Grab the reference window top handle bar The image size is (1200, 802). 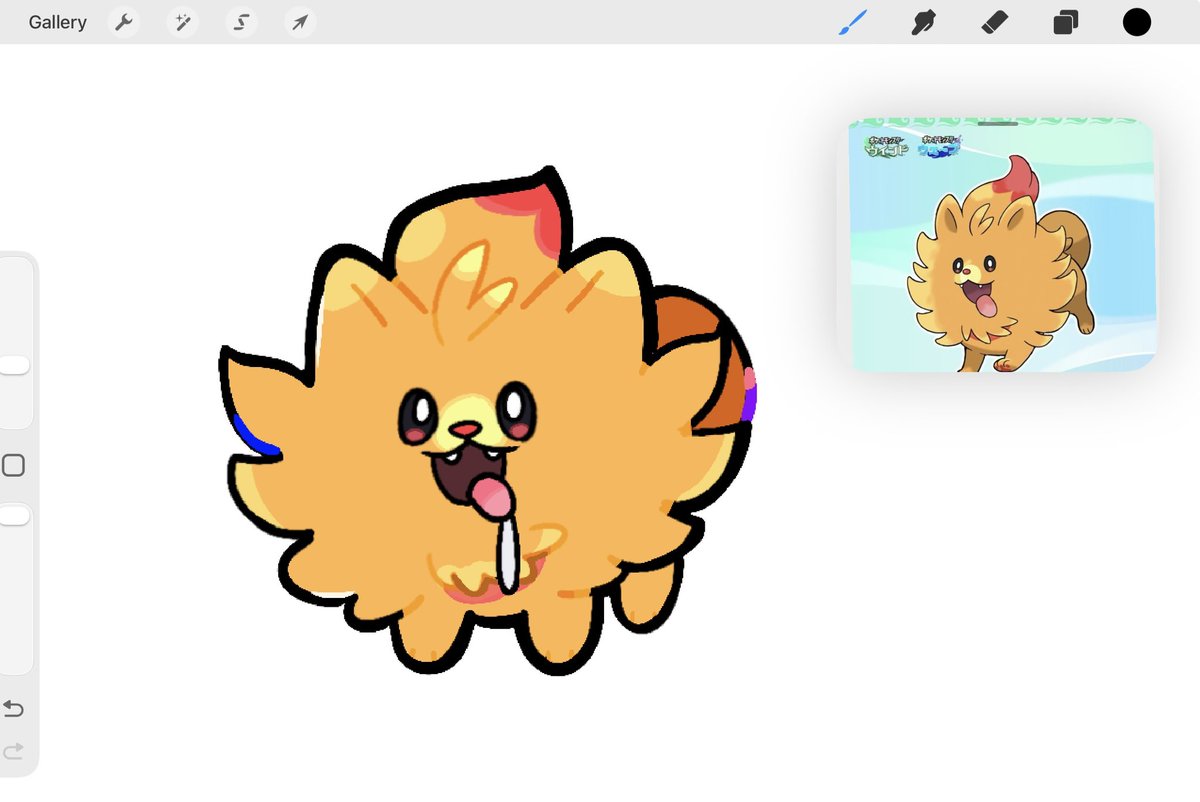pyautogui.click(x=998, y=124)
